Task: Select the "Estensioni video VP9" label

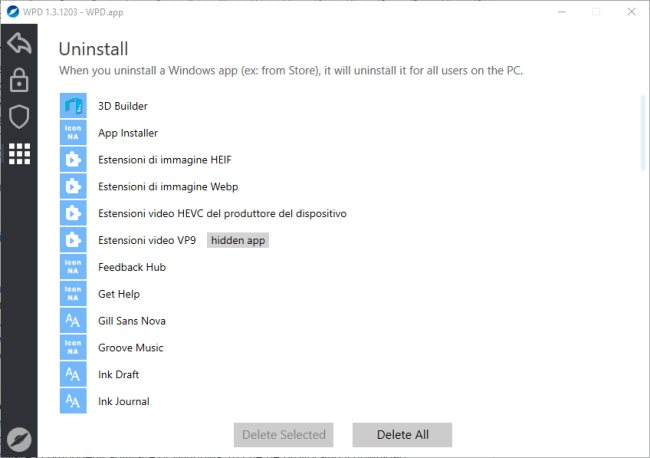Action: [x=147, y=240]
